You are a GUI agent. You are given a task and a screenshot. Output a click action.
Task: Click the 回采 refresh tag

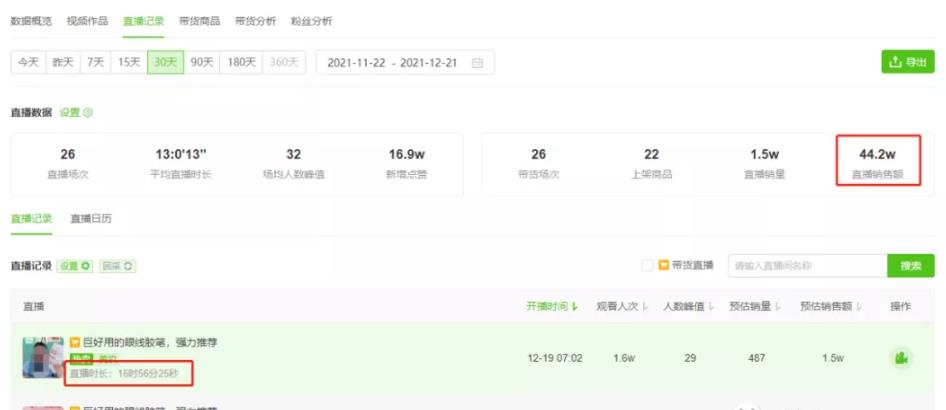point(117,266)
